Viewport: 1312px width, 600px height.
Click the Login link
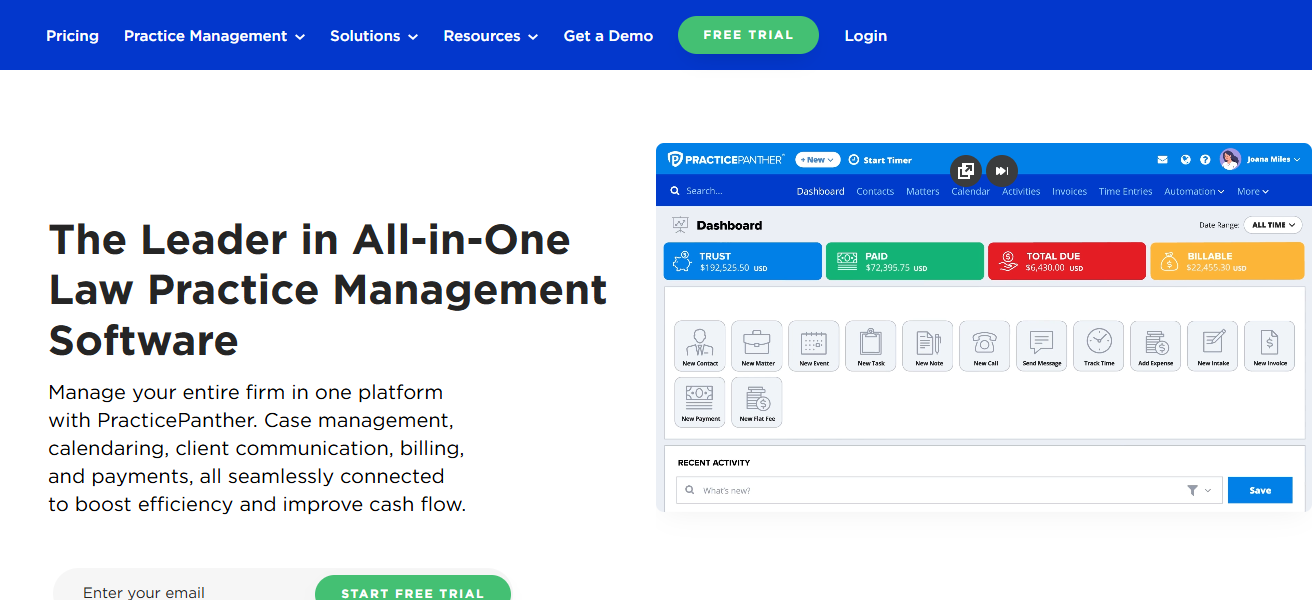pyautogui.click(x=866, y=36)
